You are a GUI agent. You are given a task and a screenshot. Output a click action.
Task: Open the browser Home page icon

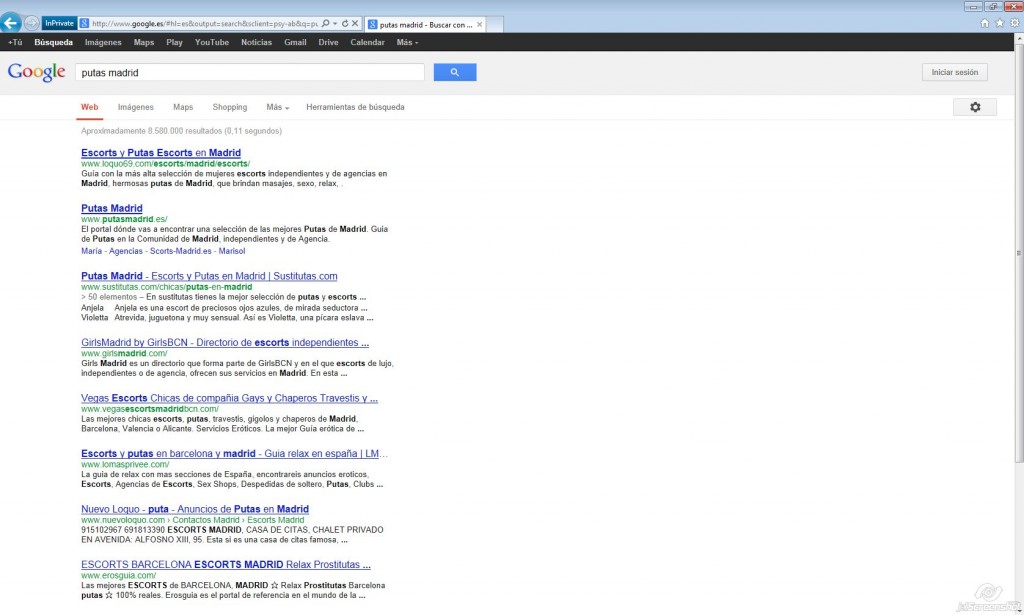tap(985, 23)
